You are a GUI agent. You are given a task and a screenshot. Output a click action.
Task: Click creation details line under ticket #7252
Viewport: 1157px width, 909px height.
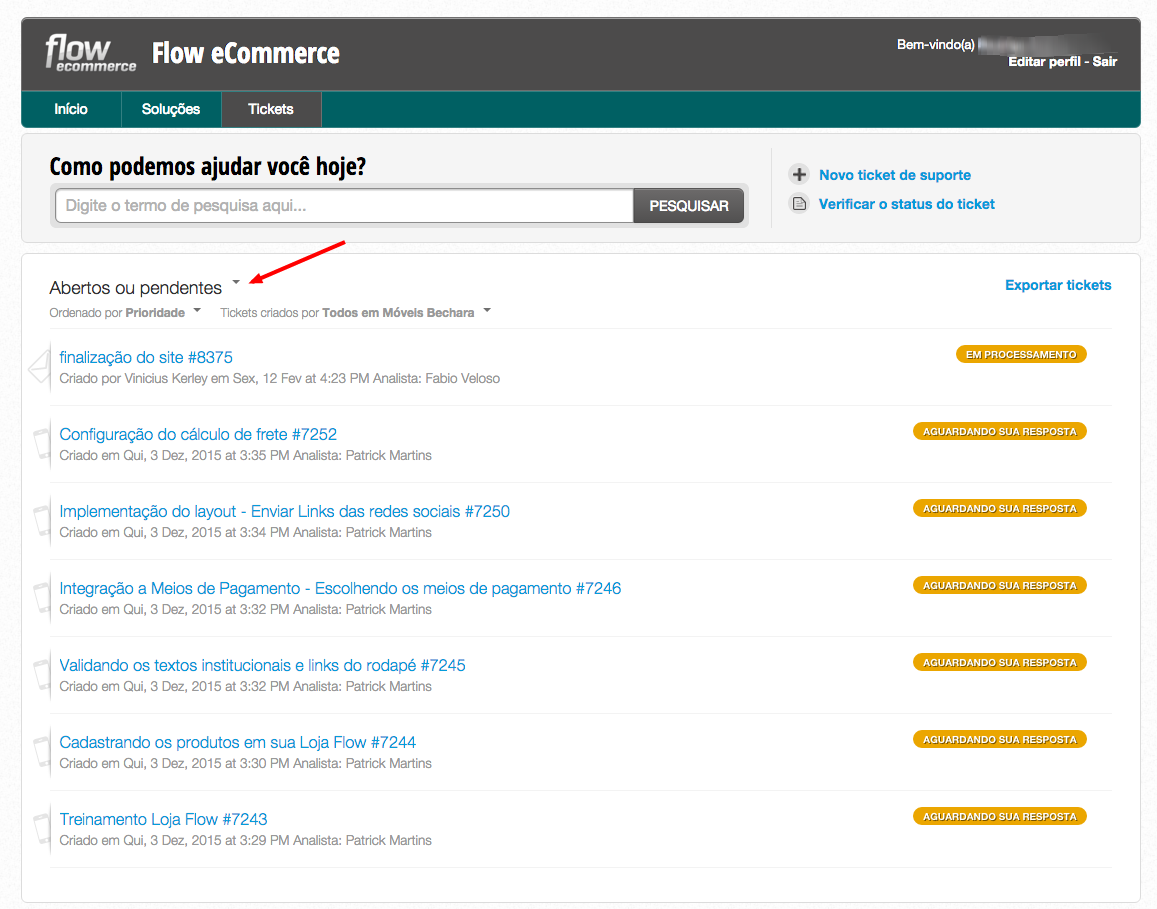(x=245, y=455)
